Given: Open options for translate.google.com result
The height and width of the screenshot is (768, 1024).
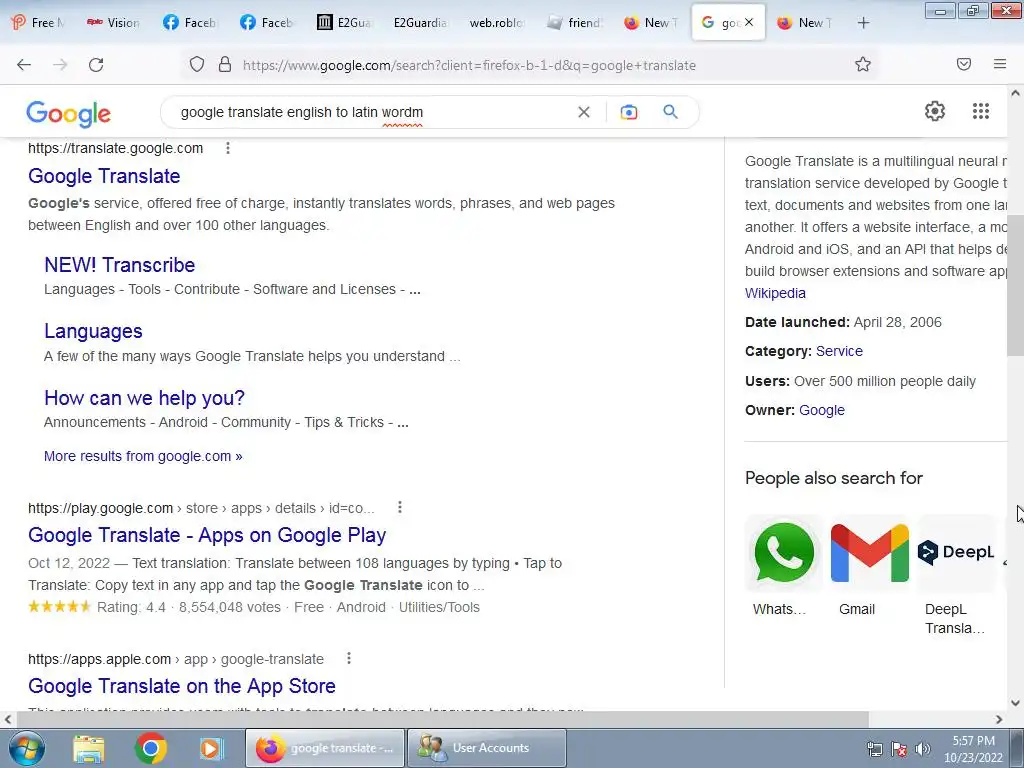Looking at the screenshot, I should pos(228,148).
